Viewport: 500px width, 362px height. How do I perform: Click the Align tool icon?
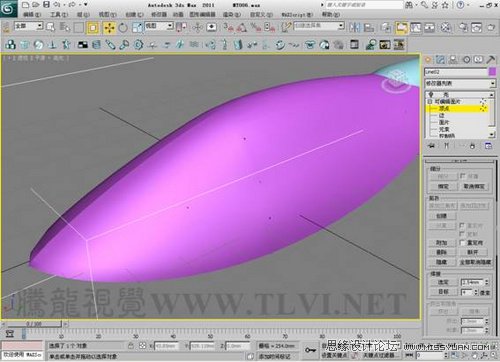click(369, 28)
